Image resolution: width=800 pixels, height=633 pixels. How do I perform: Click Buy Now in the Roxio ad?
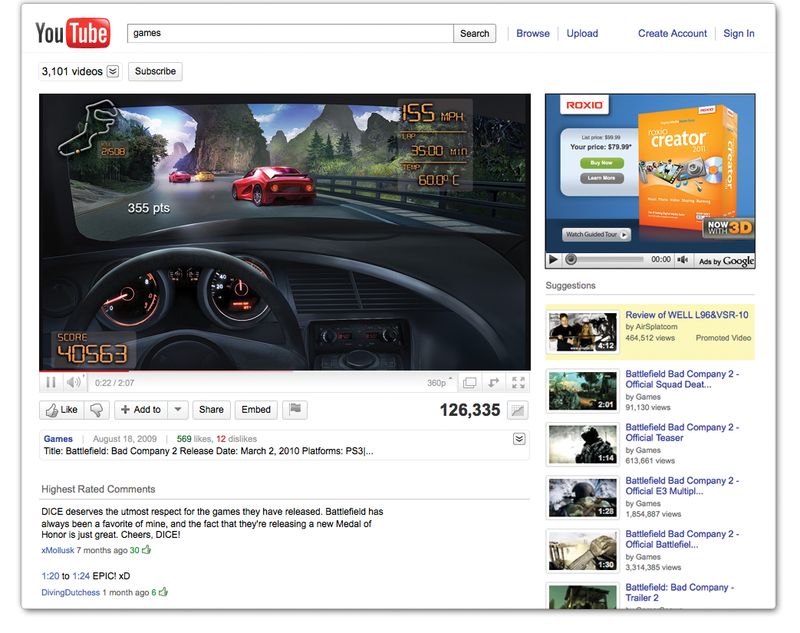(602, 163)
